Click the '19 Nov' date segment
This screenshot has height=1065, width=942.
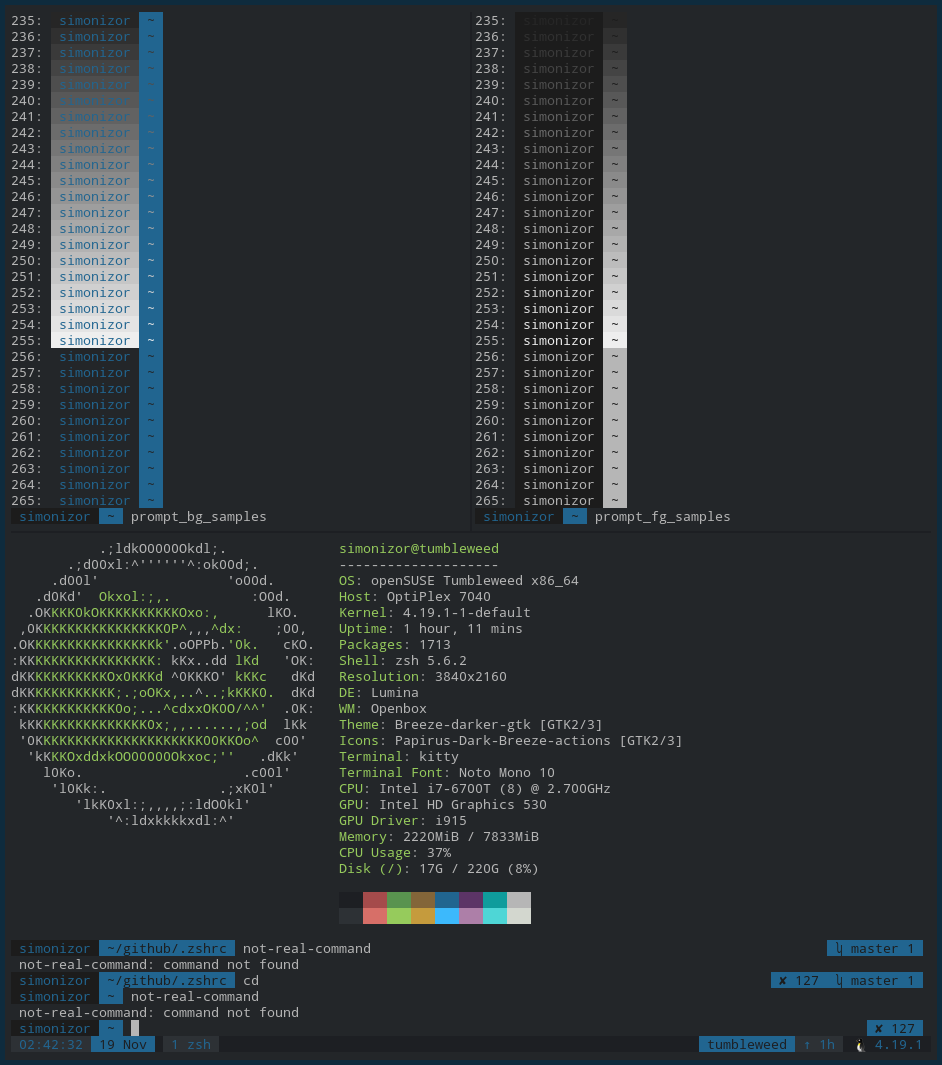(123, 1045)
